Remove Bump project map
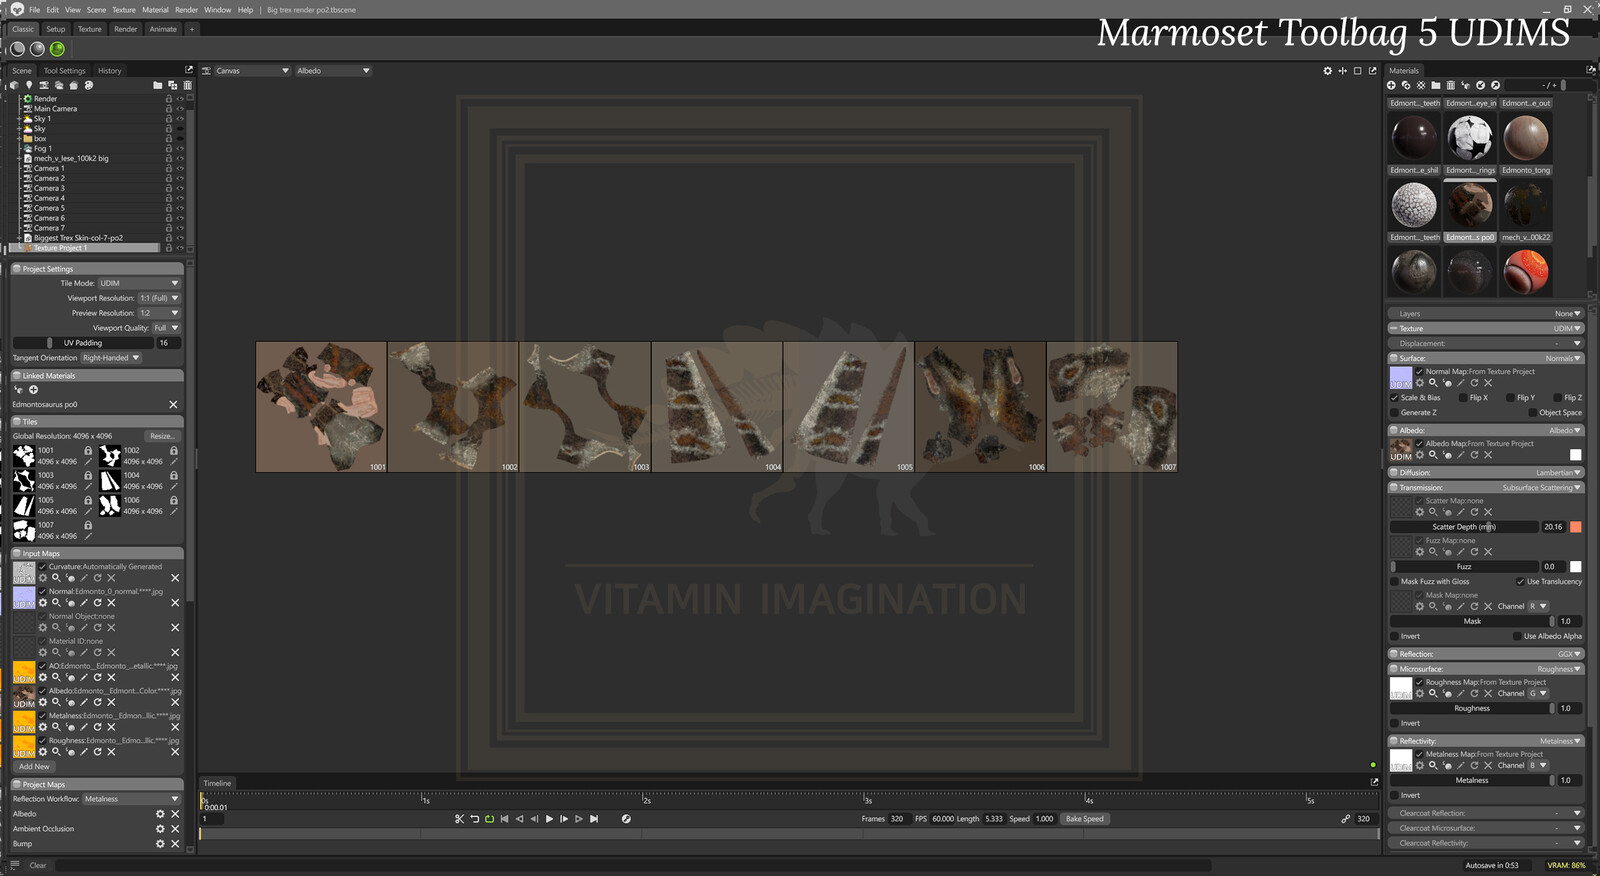1600x876 pixels. coord(174,844)
